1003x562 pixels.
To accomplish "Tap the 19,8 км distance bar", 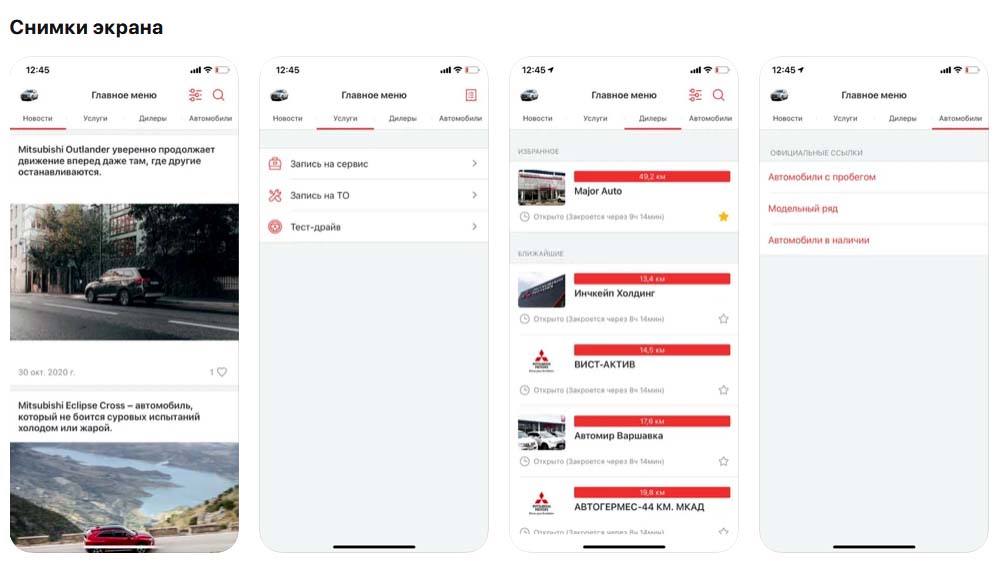I will pos(652,492).
